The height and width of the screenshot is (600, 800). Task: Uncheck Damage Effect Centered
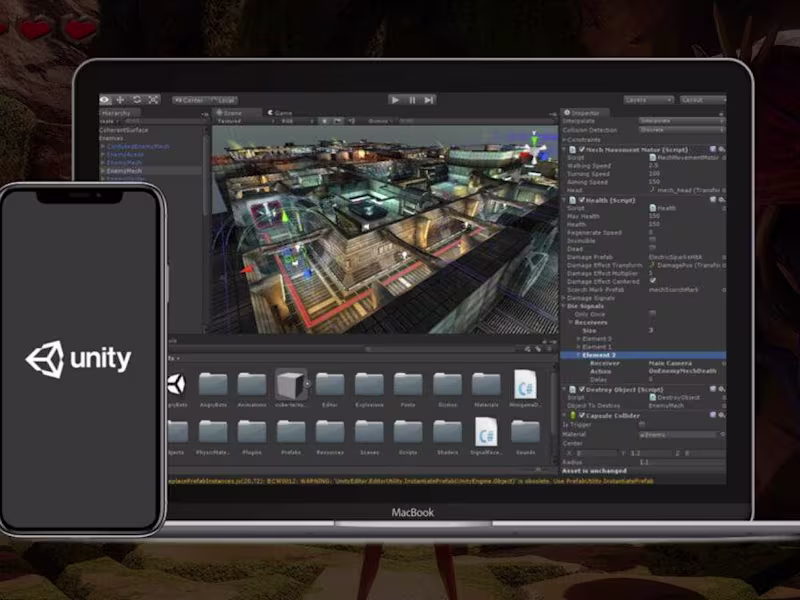653,281
